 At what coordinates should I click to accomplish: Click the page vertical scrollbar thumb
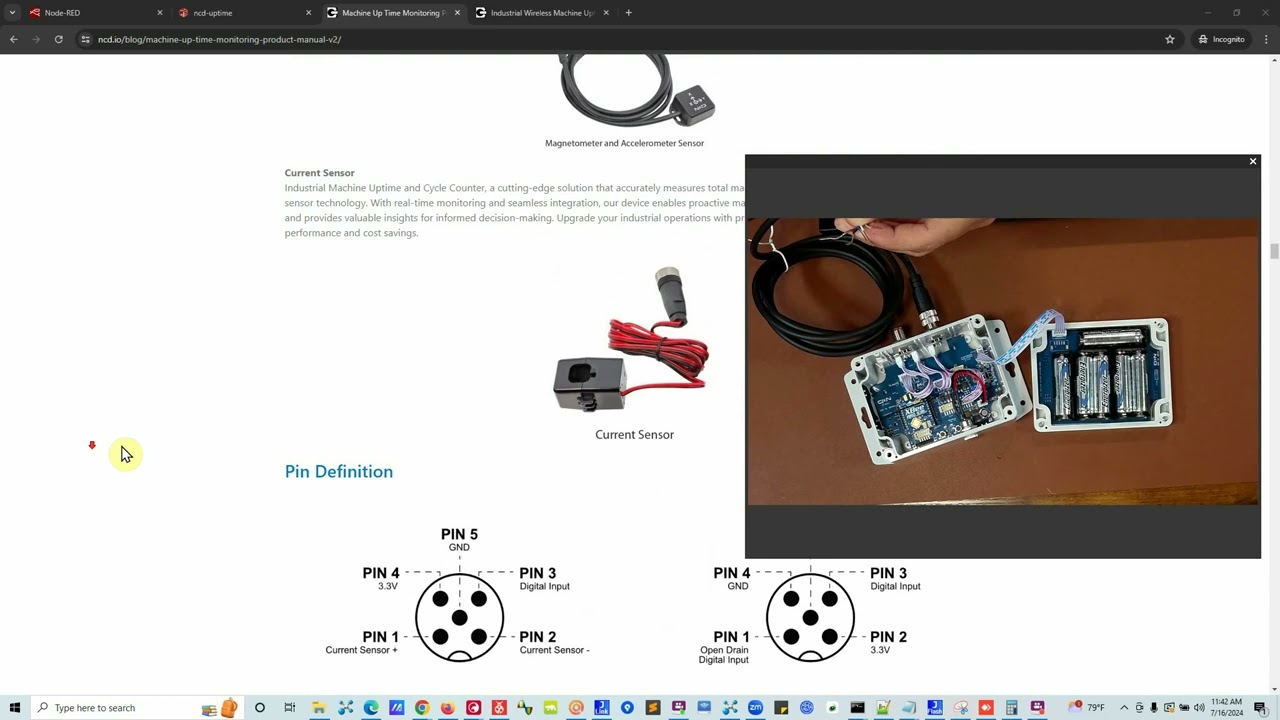[1274, 251]
